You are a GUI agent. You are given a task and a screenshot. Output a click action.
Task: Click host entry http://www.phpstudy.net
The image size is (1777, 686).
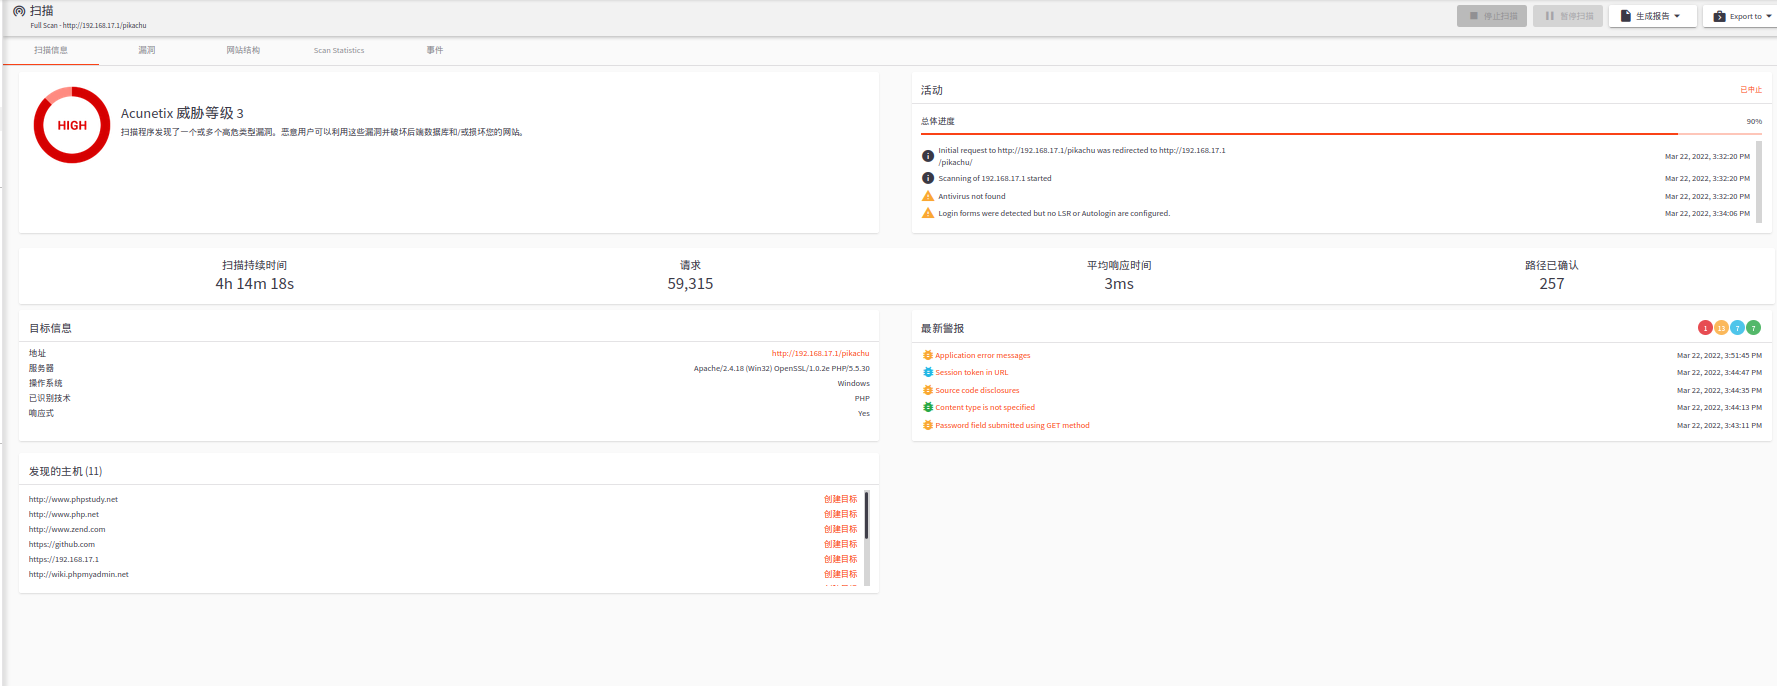point(73,499)
